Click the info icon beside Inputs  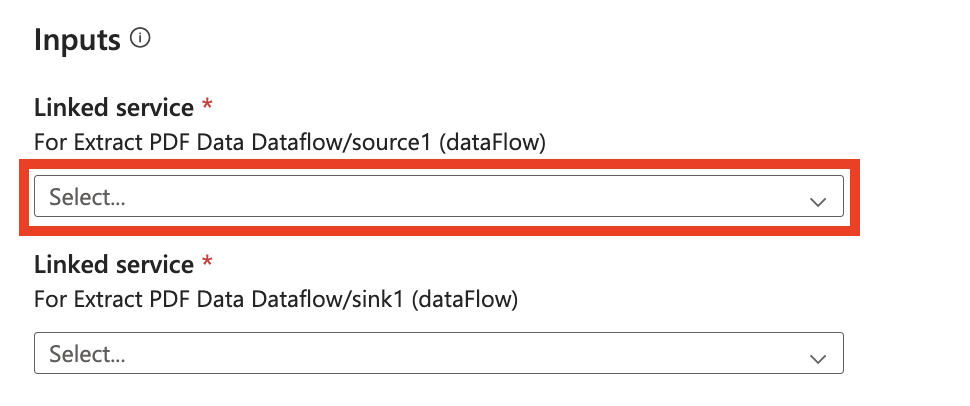pos(141,40)
